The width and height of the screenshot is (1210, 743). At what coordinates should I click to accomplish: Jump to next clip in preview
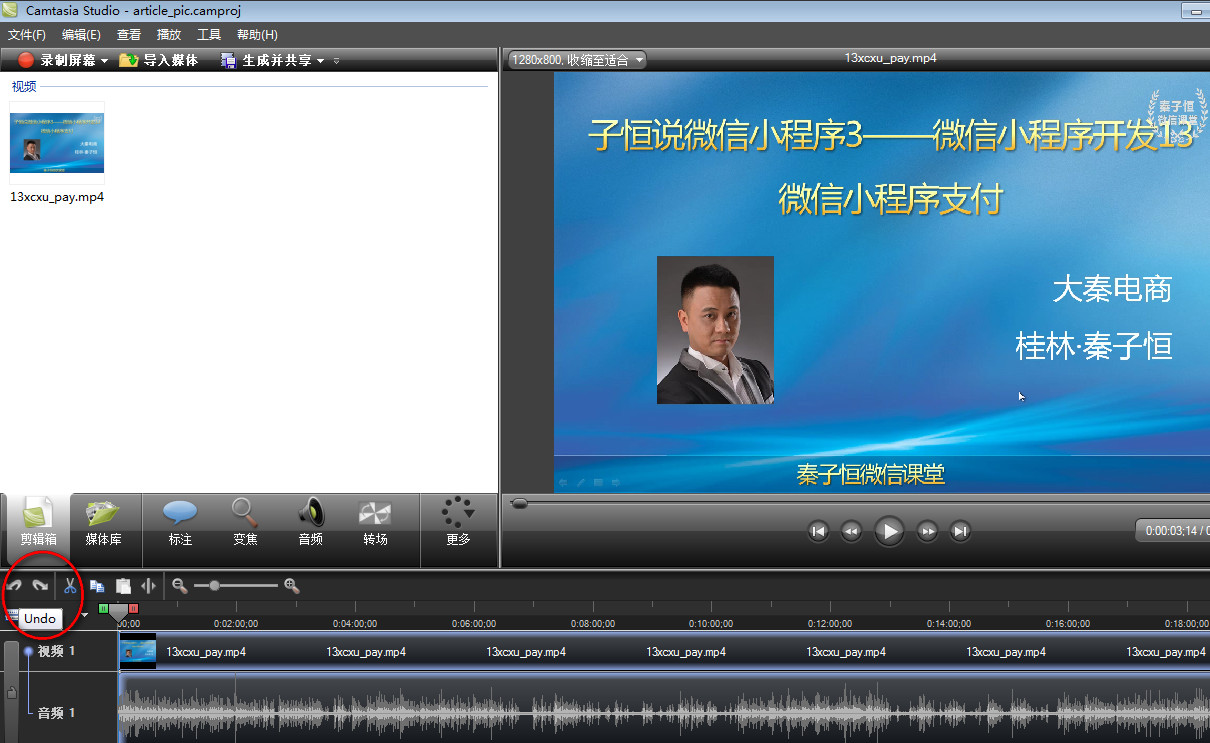[960, 531]
